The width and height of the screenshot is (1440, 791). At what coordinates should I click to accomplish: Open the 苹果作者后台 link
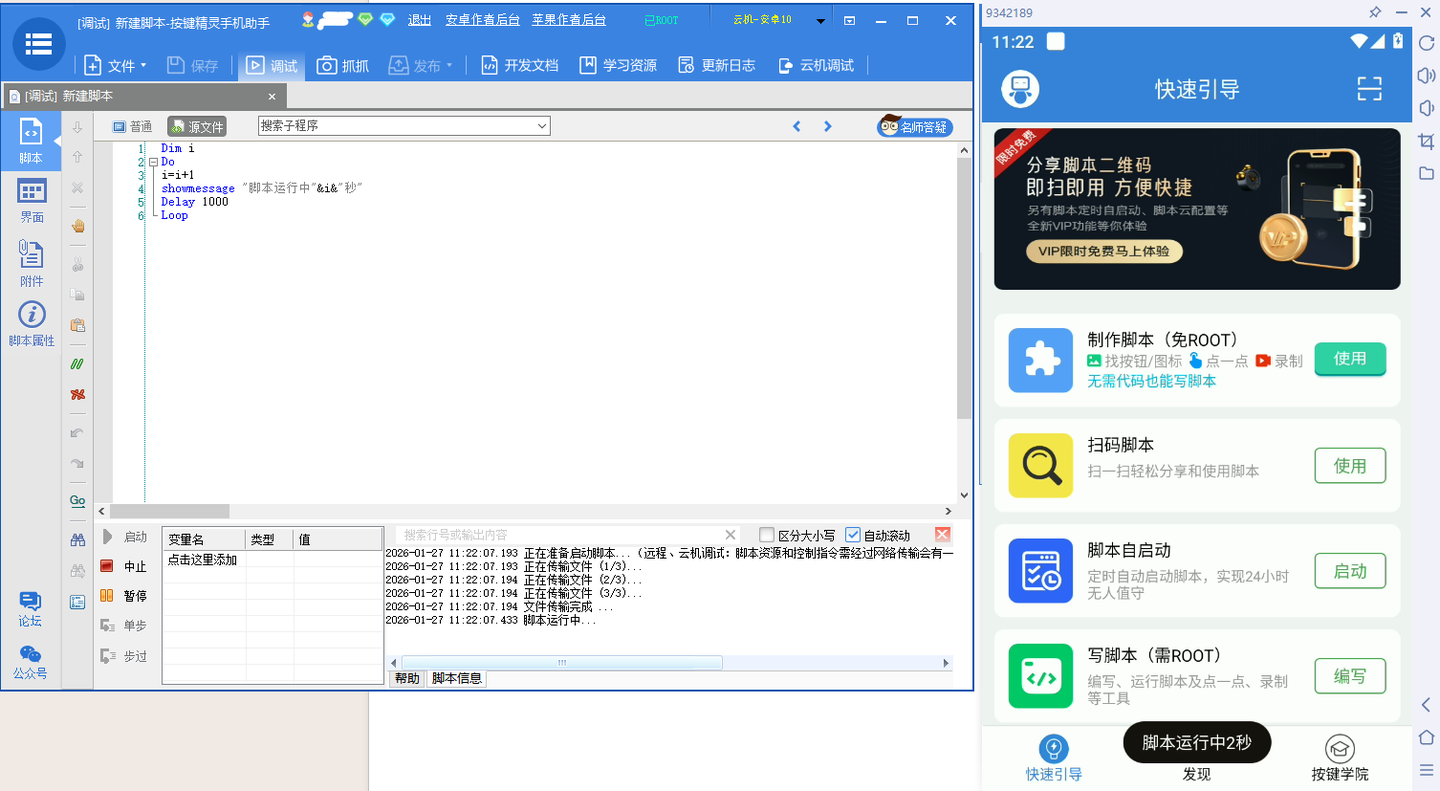click(x=568, y=20)
